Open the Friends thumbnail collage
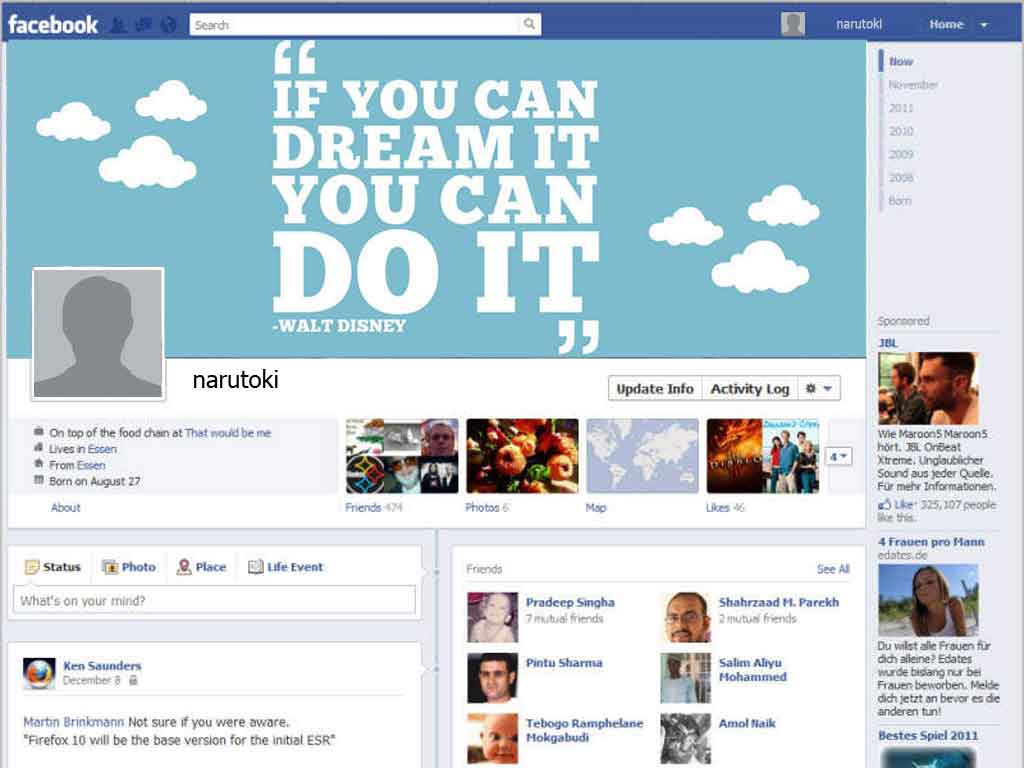This screenshot has height=768, width=1024. 402,456
